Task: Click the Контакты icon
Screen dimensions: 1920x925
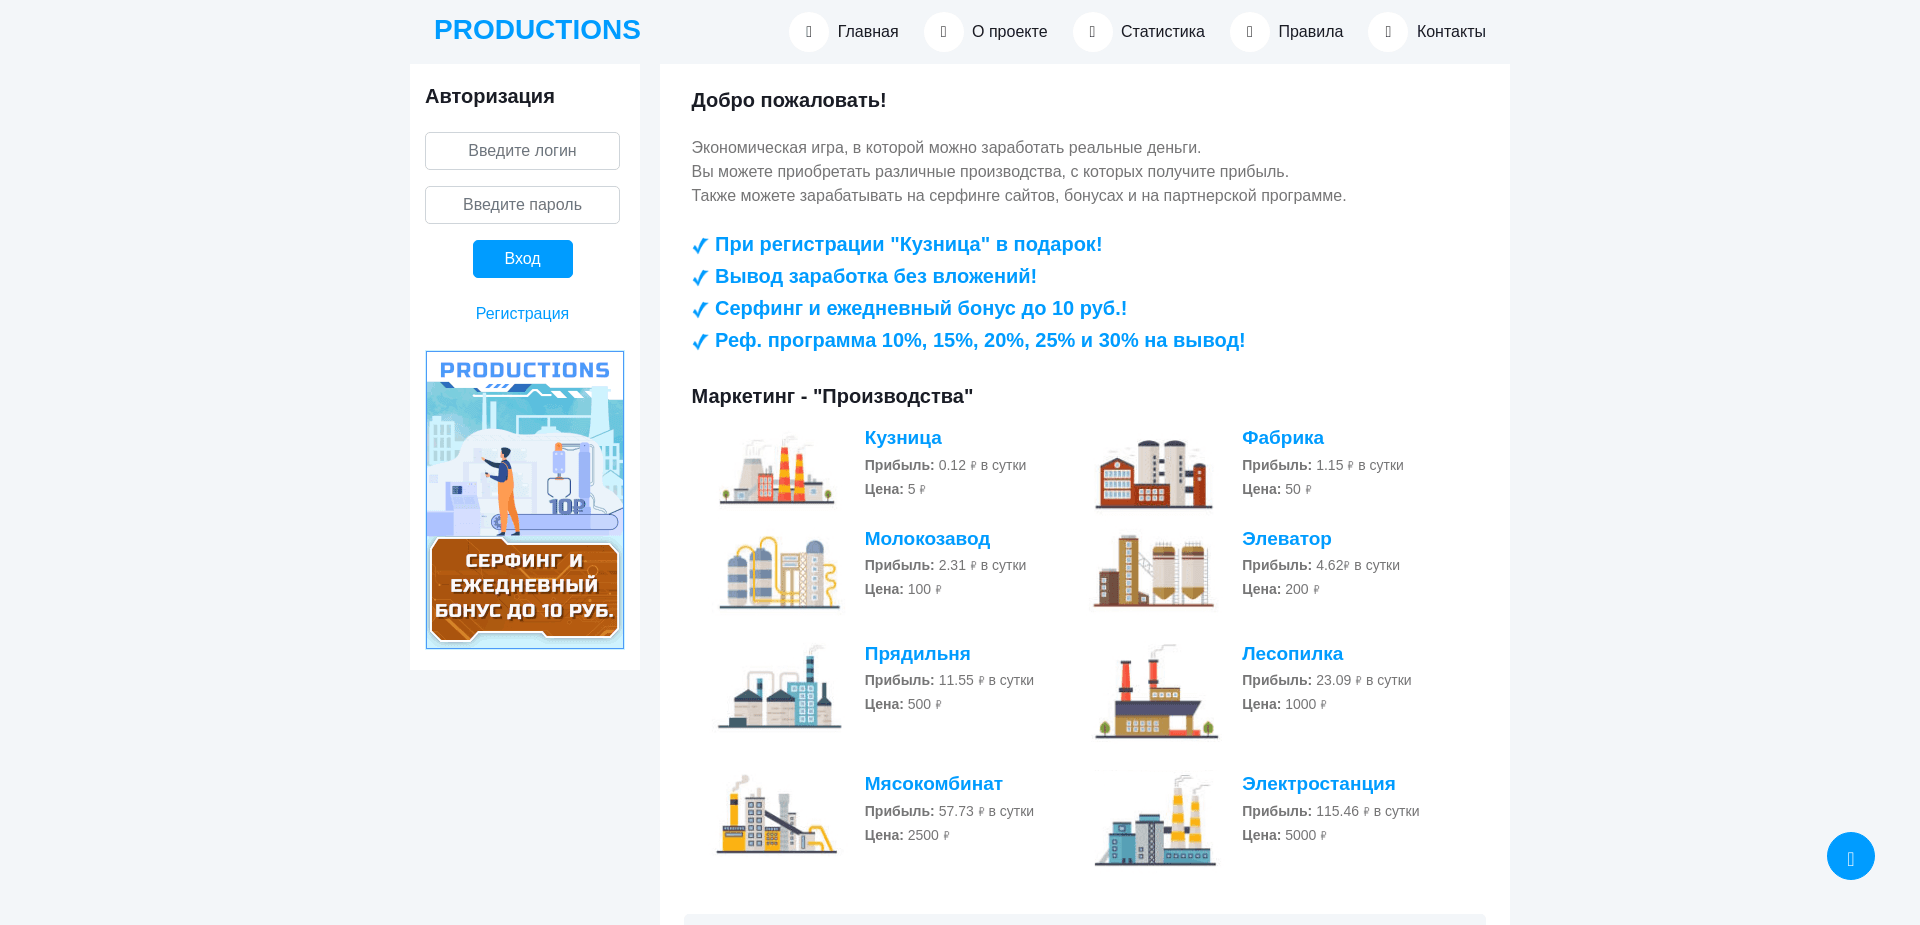Action: pos(1387,31)
